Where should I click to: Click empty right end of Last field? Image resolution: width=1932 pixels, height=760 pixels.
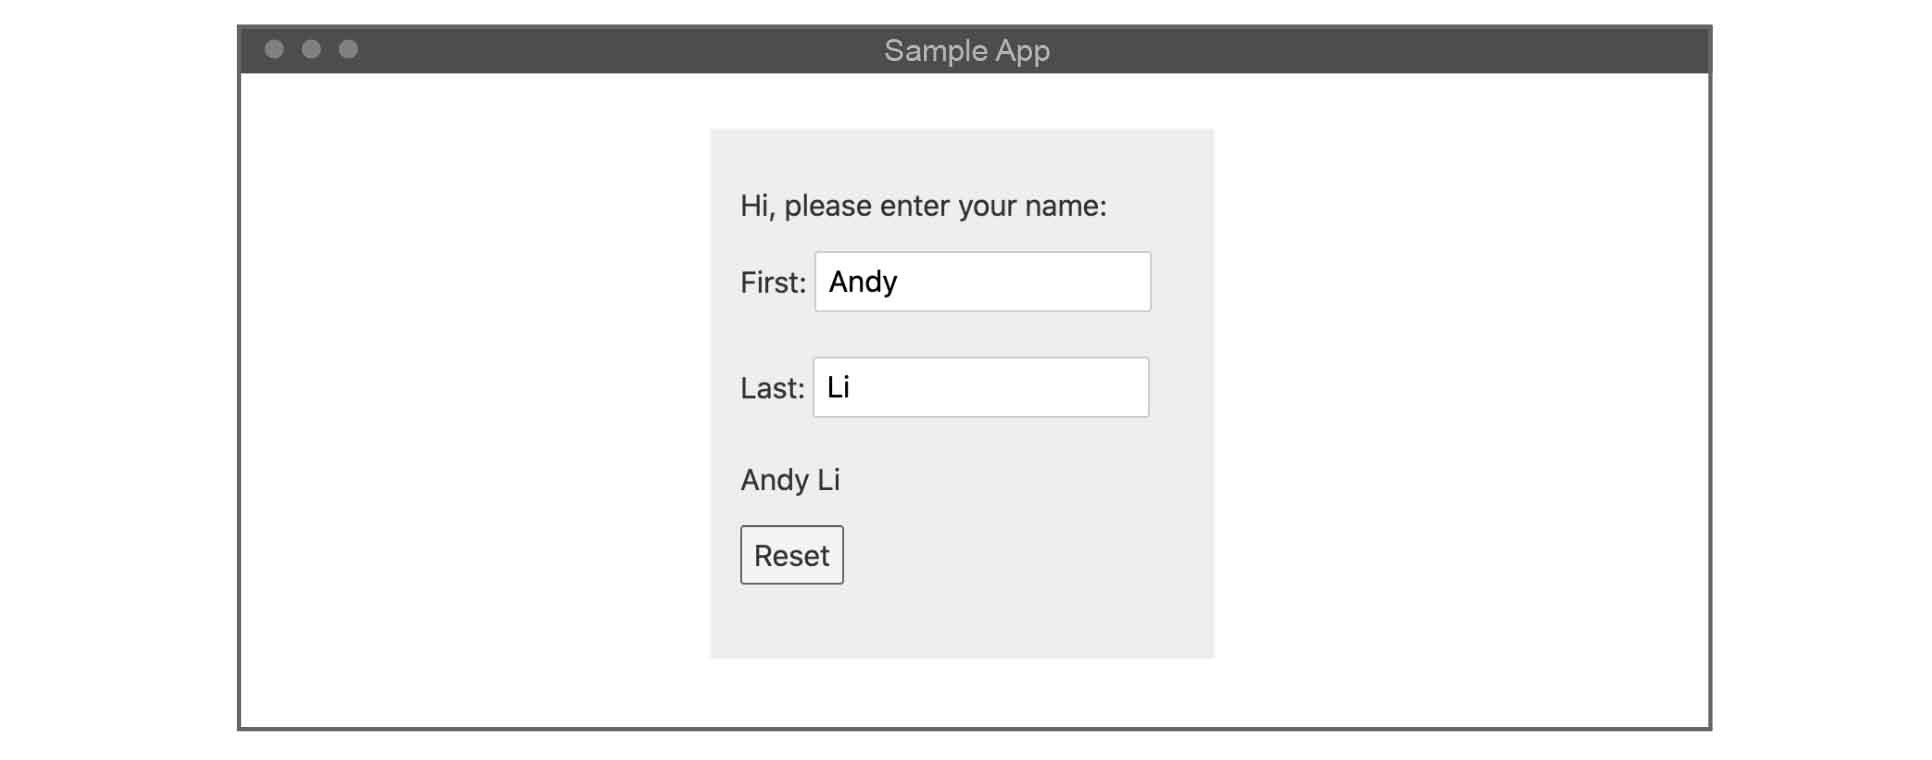[1098, 388]
